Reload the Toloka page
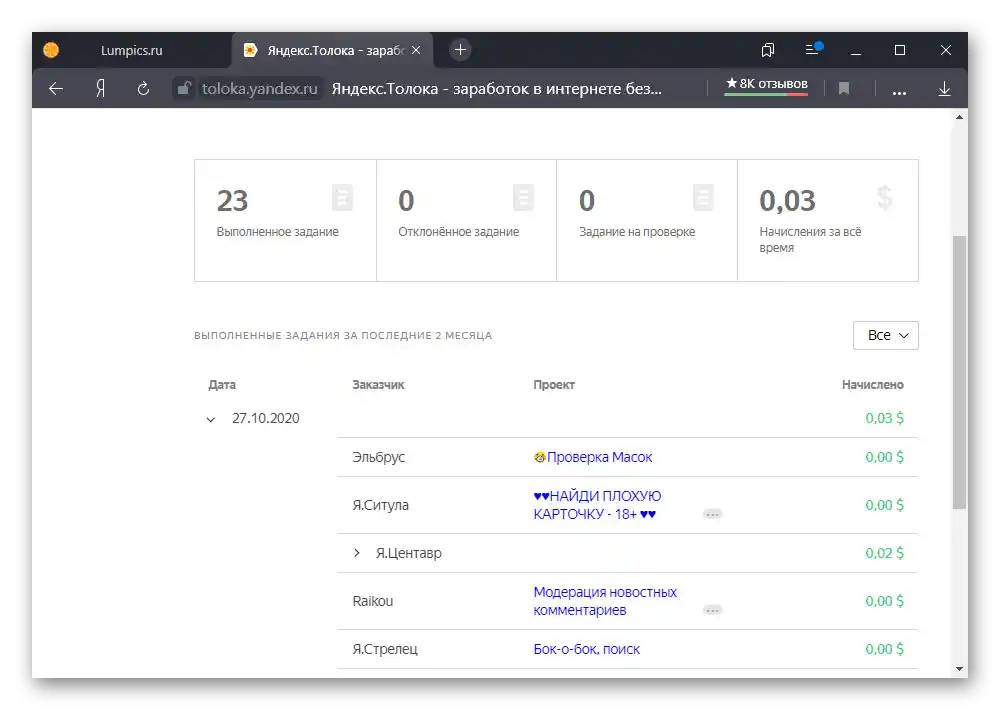The height and width of the screenshot is (710, 1000). pos(143,89)
